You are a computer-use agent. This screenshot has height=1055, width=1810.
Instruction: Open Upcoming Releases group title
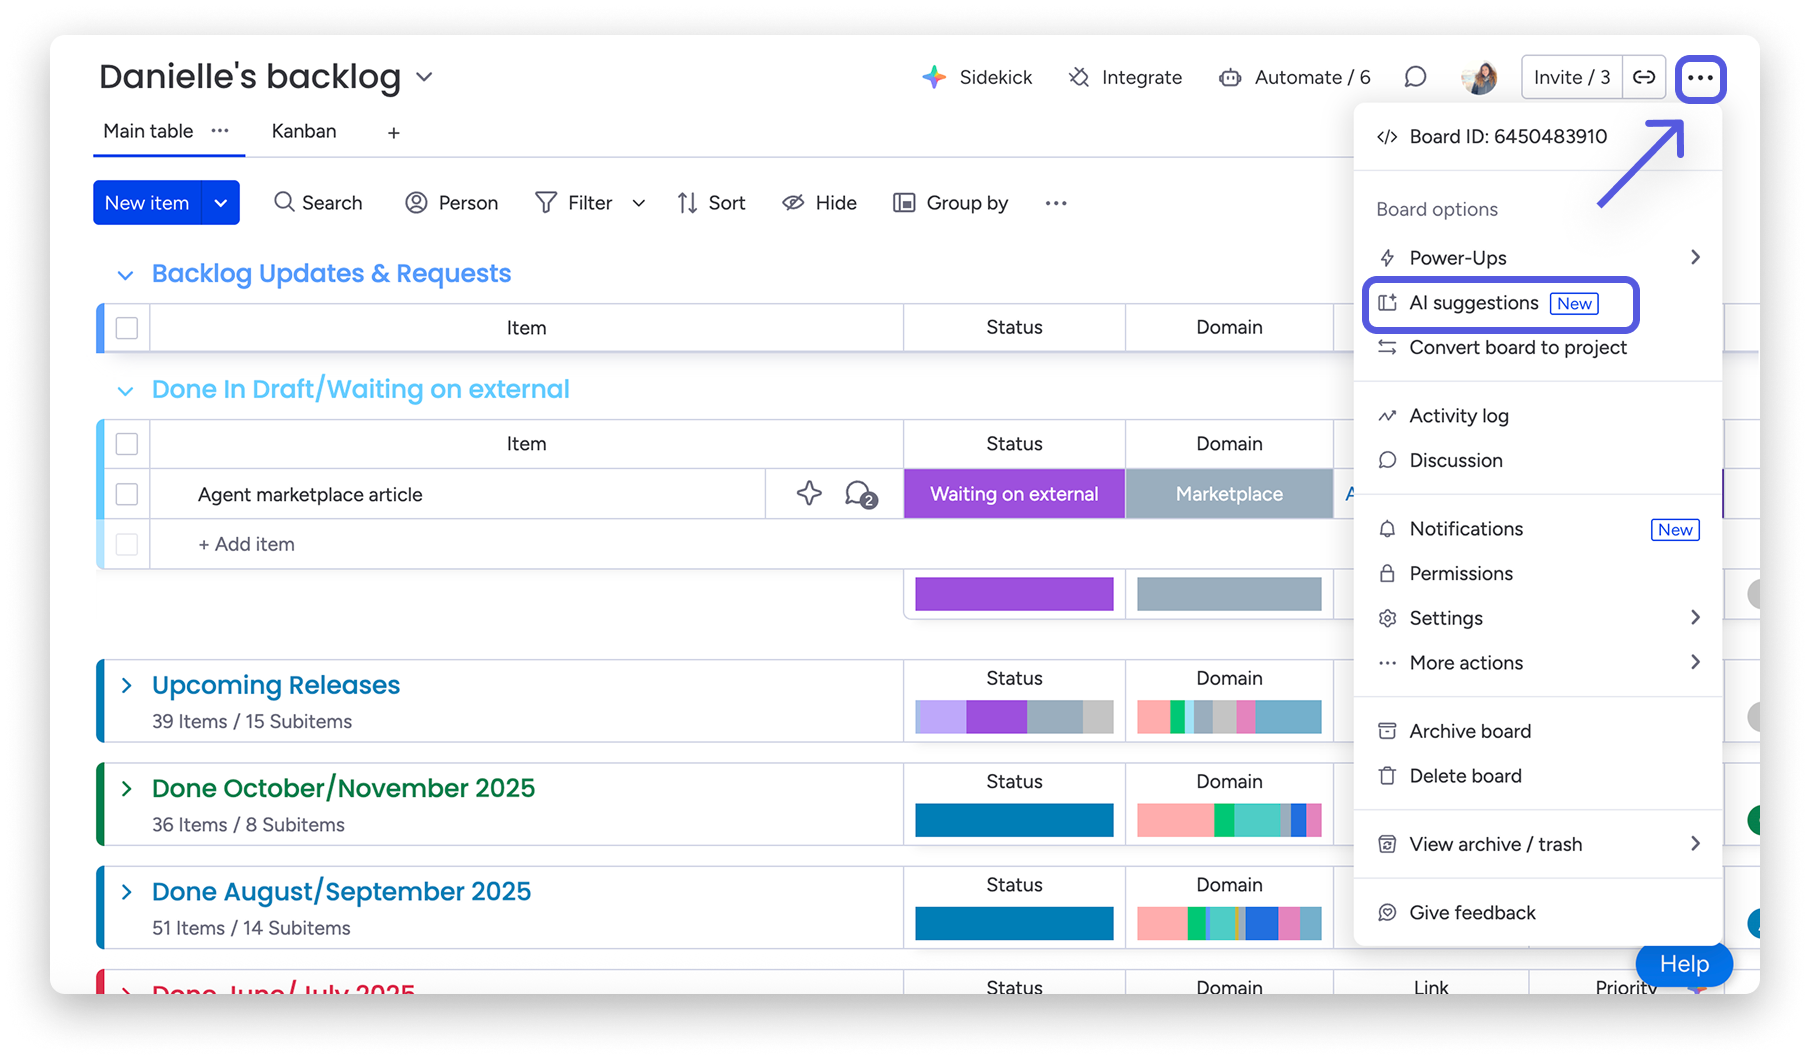(276, 685)
